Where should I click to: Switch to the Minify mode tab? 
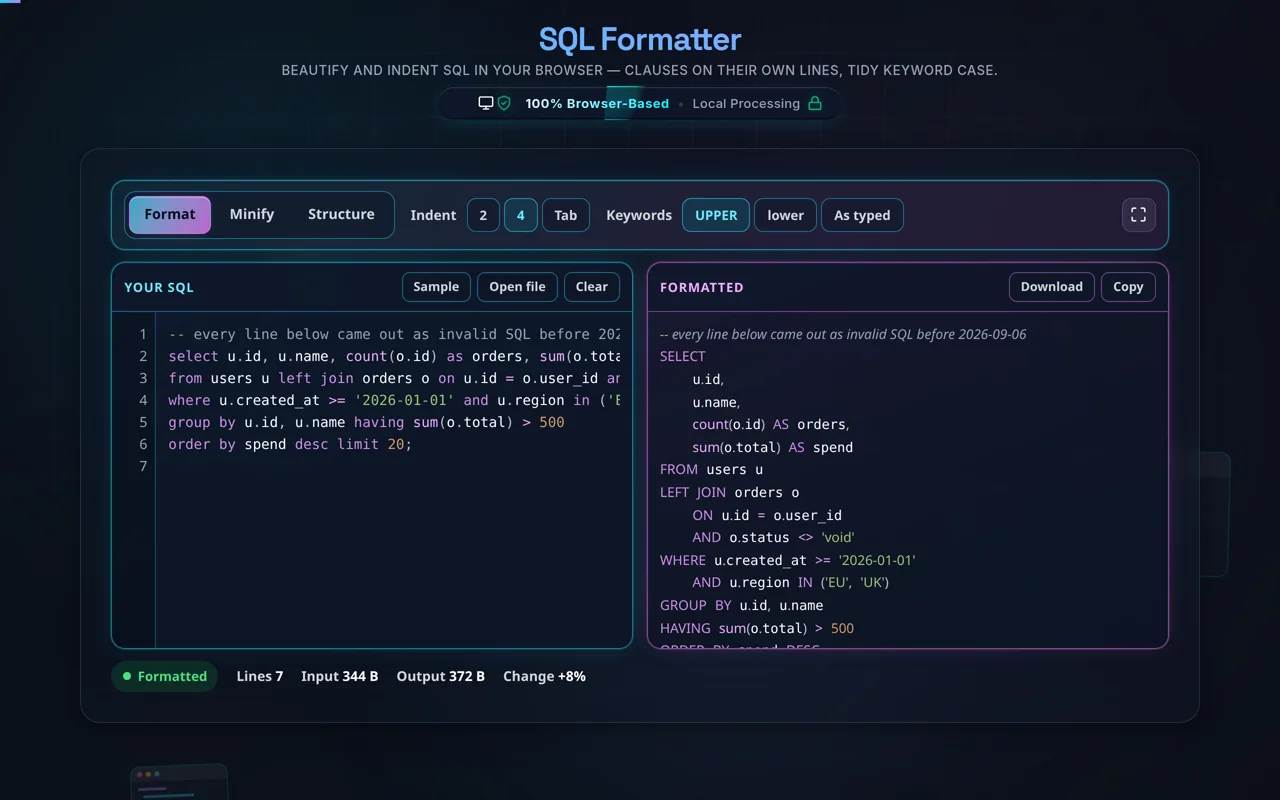(252, 215)
